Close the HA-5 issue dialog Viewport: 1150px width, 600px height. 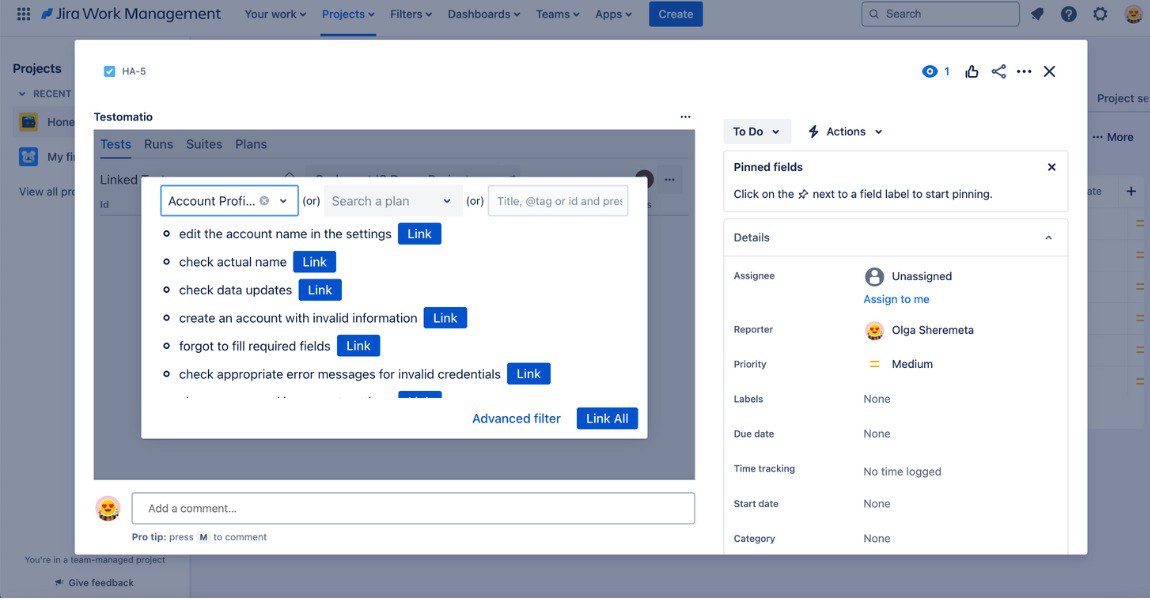(x=1050, y=71)
